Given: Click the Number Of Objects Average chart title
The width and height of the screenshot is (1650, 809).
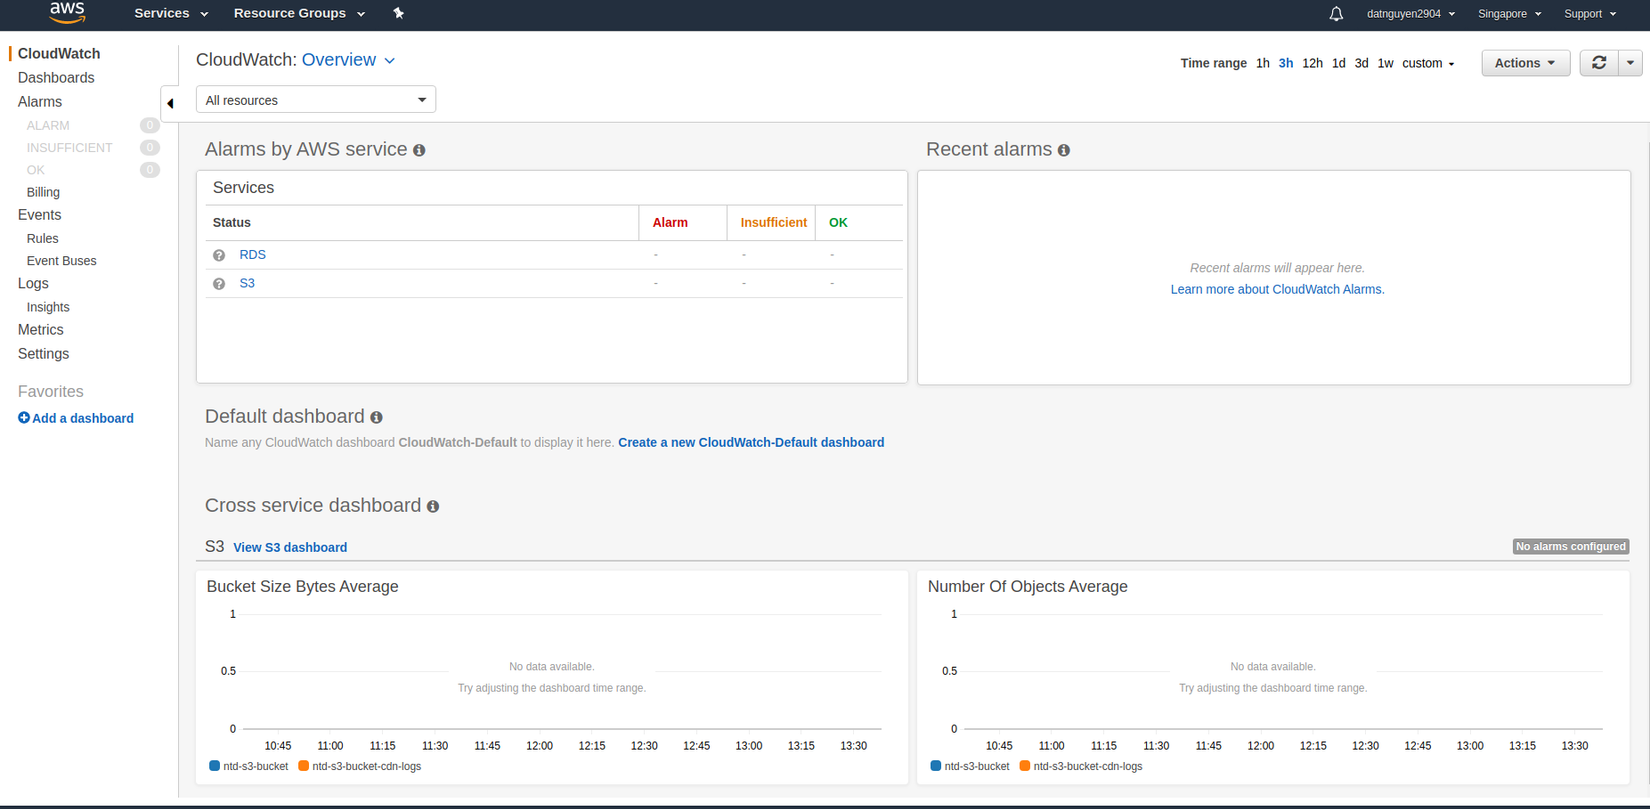Looking at the screenshot, I should coord(1027,587).
